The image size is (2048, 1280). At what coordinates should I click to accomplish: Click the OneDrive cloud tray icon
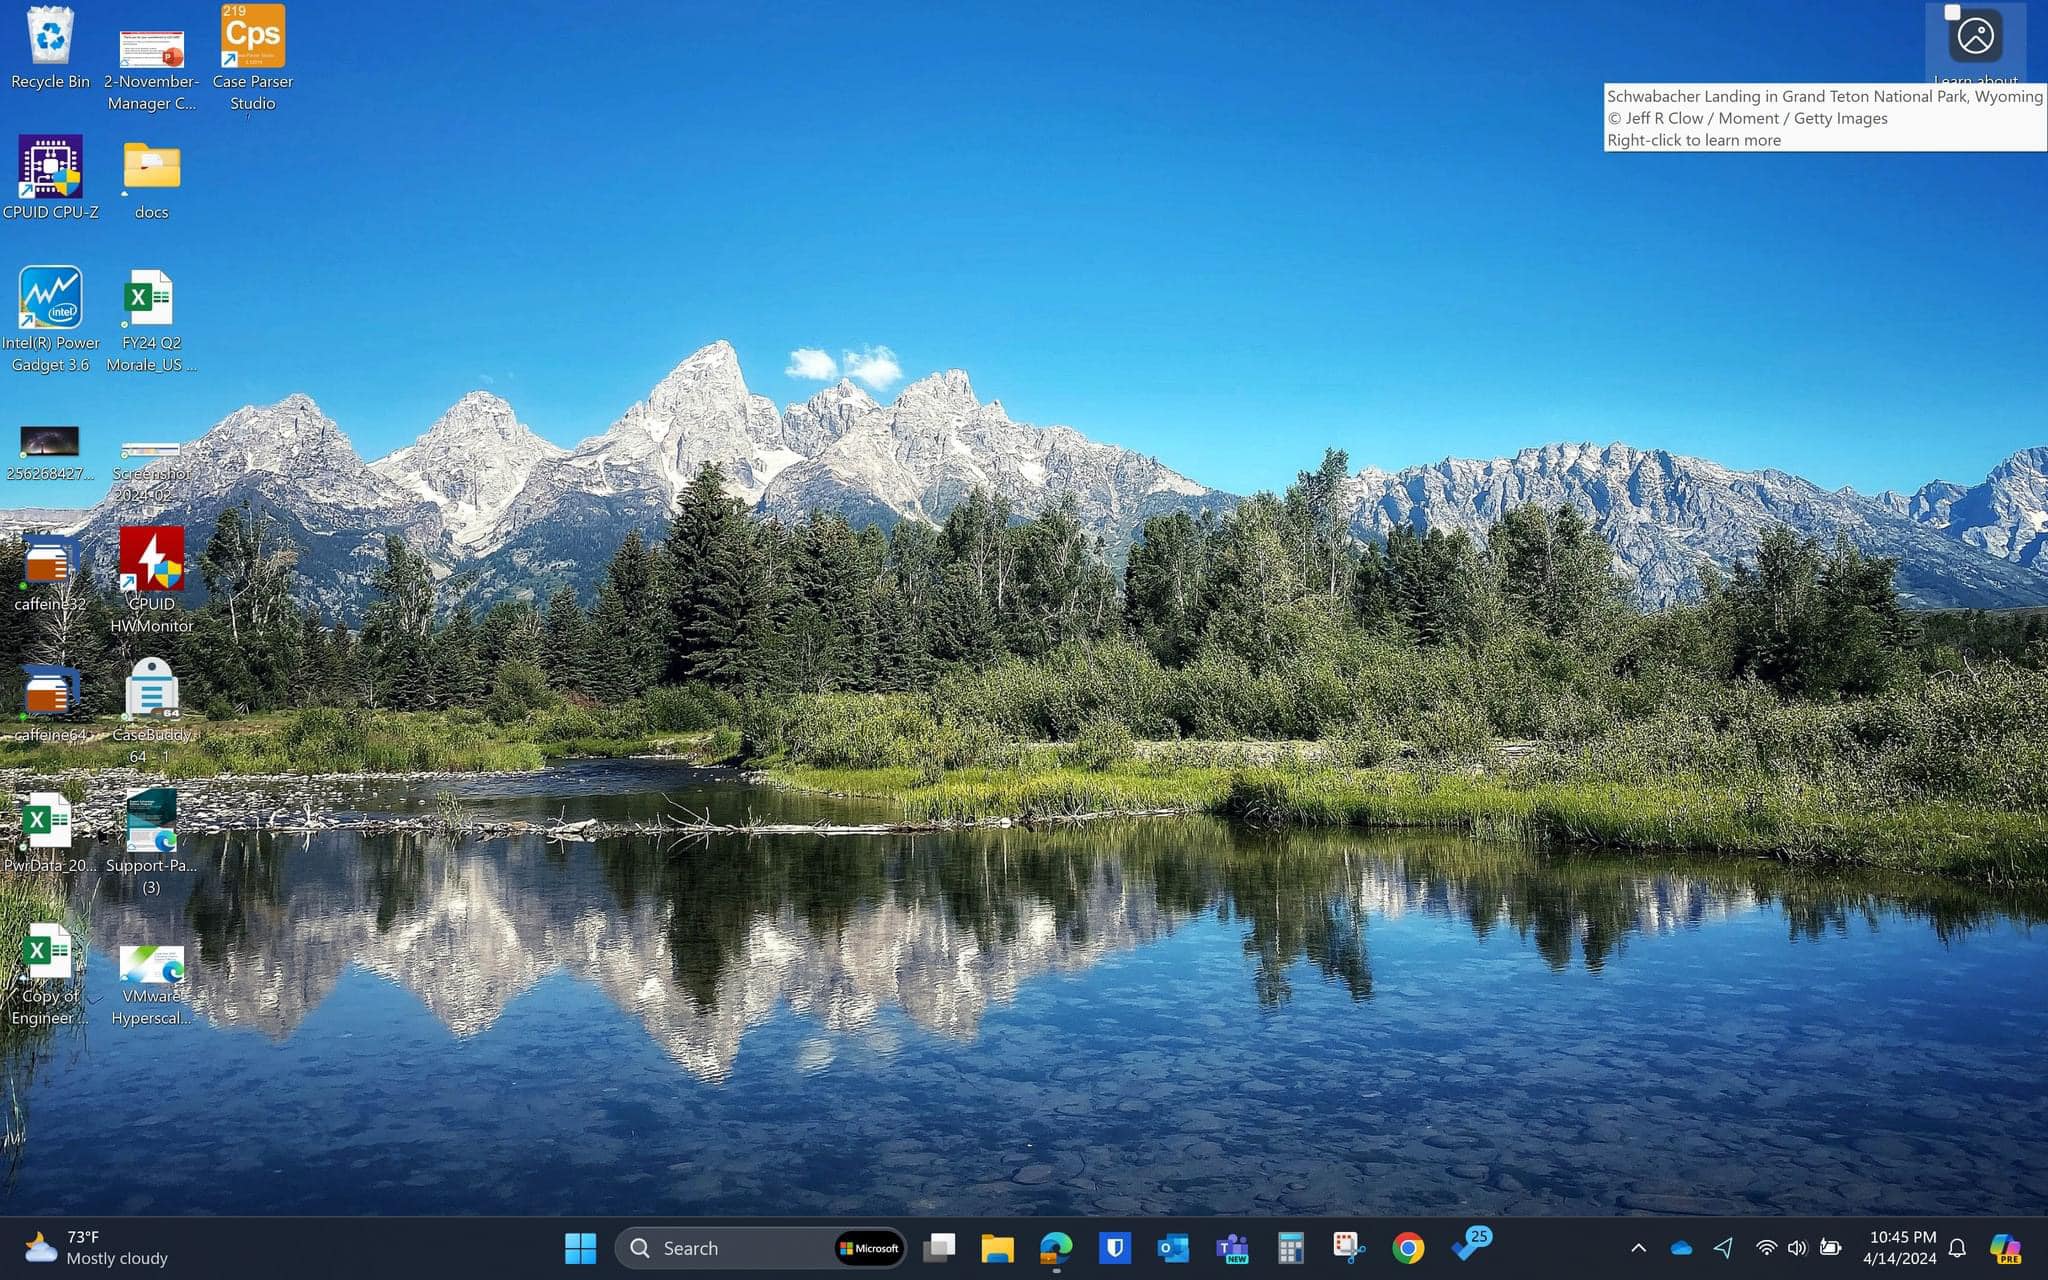[1681, 1248]
